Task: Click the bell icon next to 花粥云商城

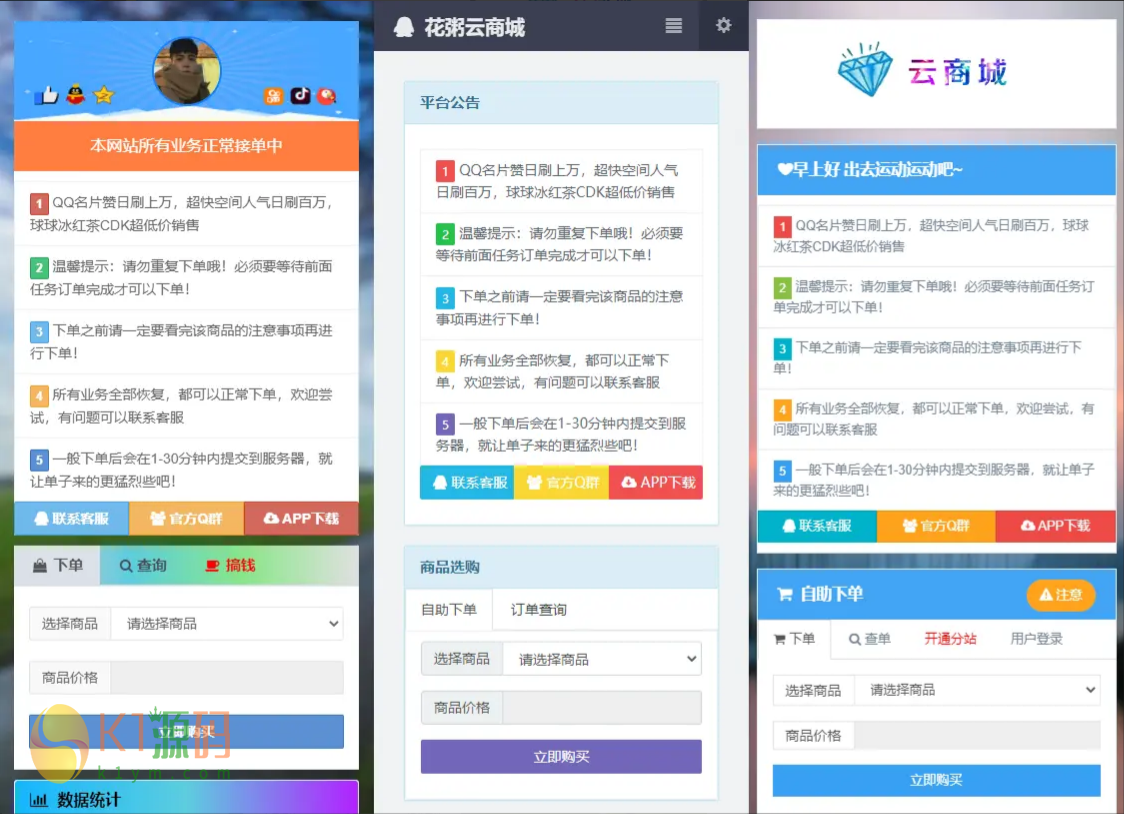Action: (x=404, y=27)
